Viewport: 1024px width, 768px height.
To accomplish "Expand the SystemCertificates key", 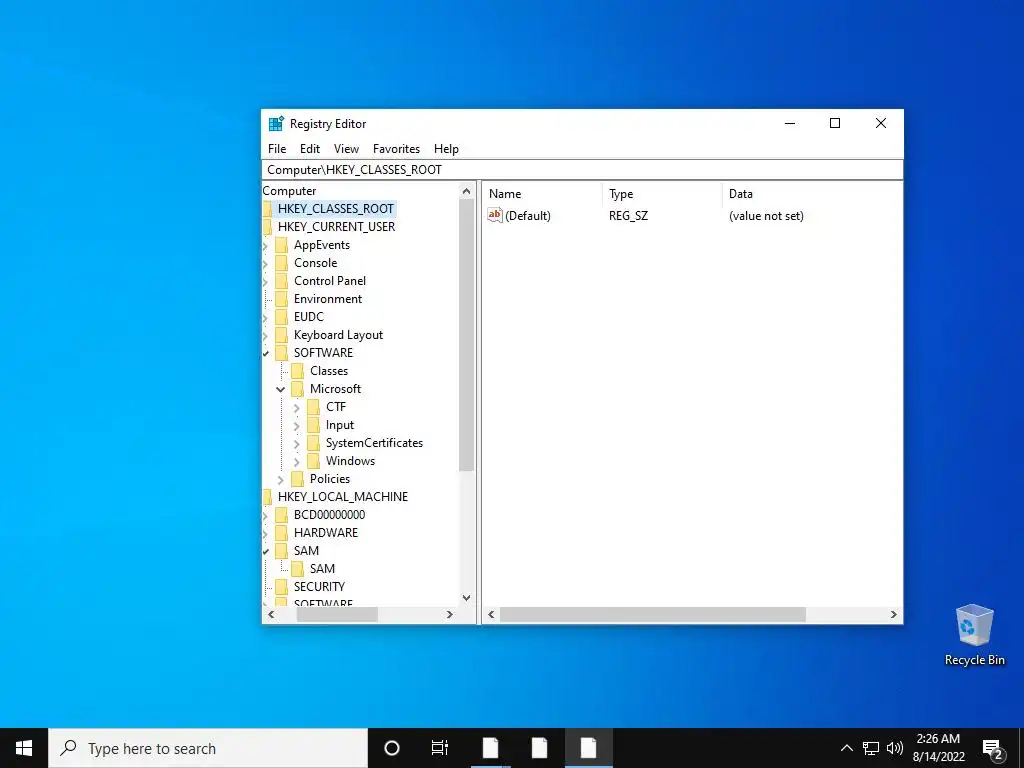I will (296, 443).
